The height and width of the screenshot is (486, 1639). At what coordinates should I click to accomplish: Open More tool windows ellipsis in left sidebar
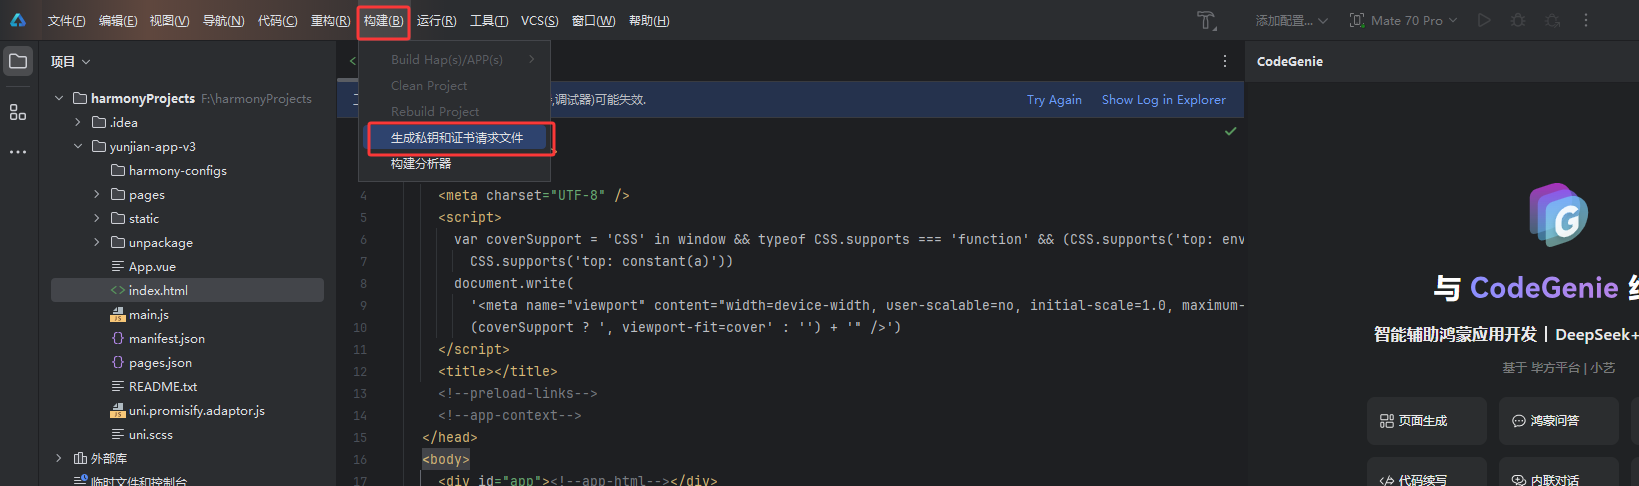click(18, 152)
